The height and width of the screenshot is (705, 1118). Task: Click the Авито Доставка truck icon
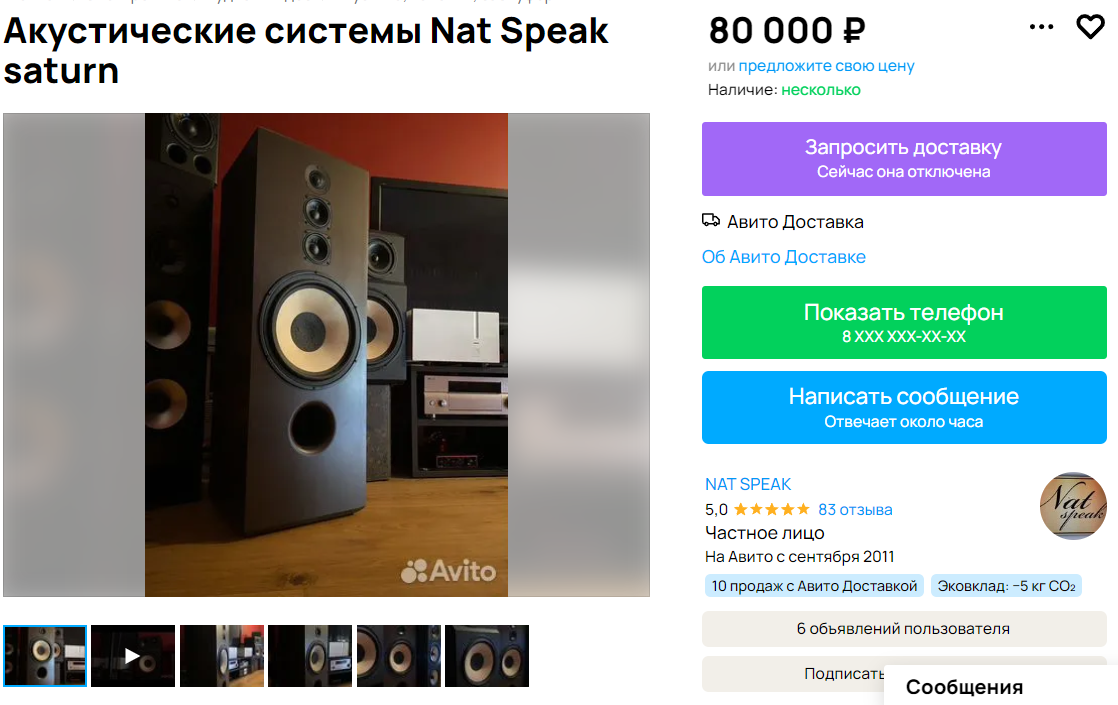click(711, 221)
